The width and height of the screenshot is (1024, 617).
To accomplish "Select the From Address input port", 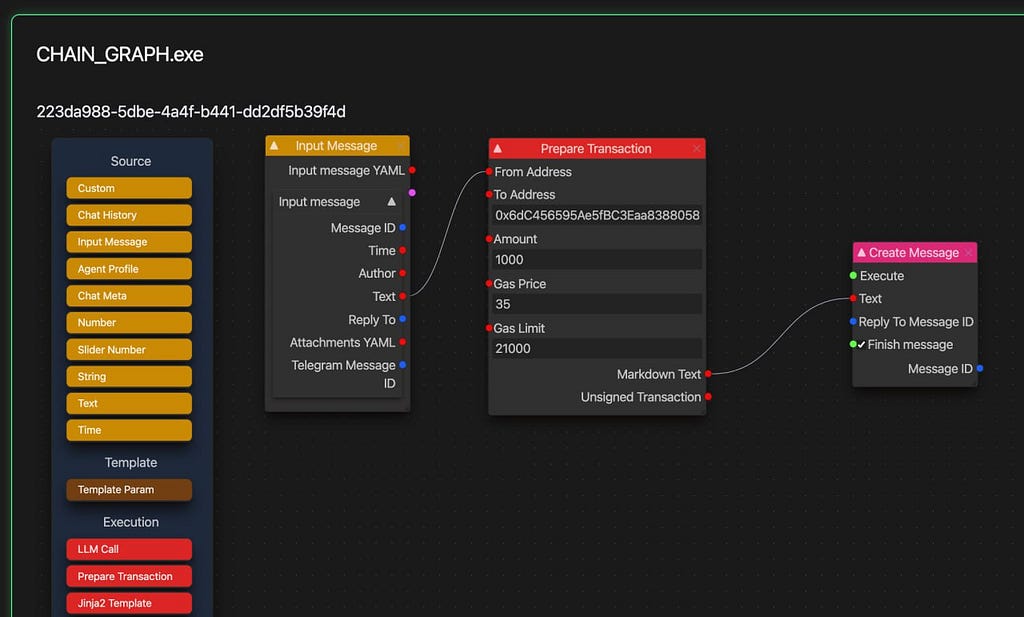I will (489, 172).
